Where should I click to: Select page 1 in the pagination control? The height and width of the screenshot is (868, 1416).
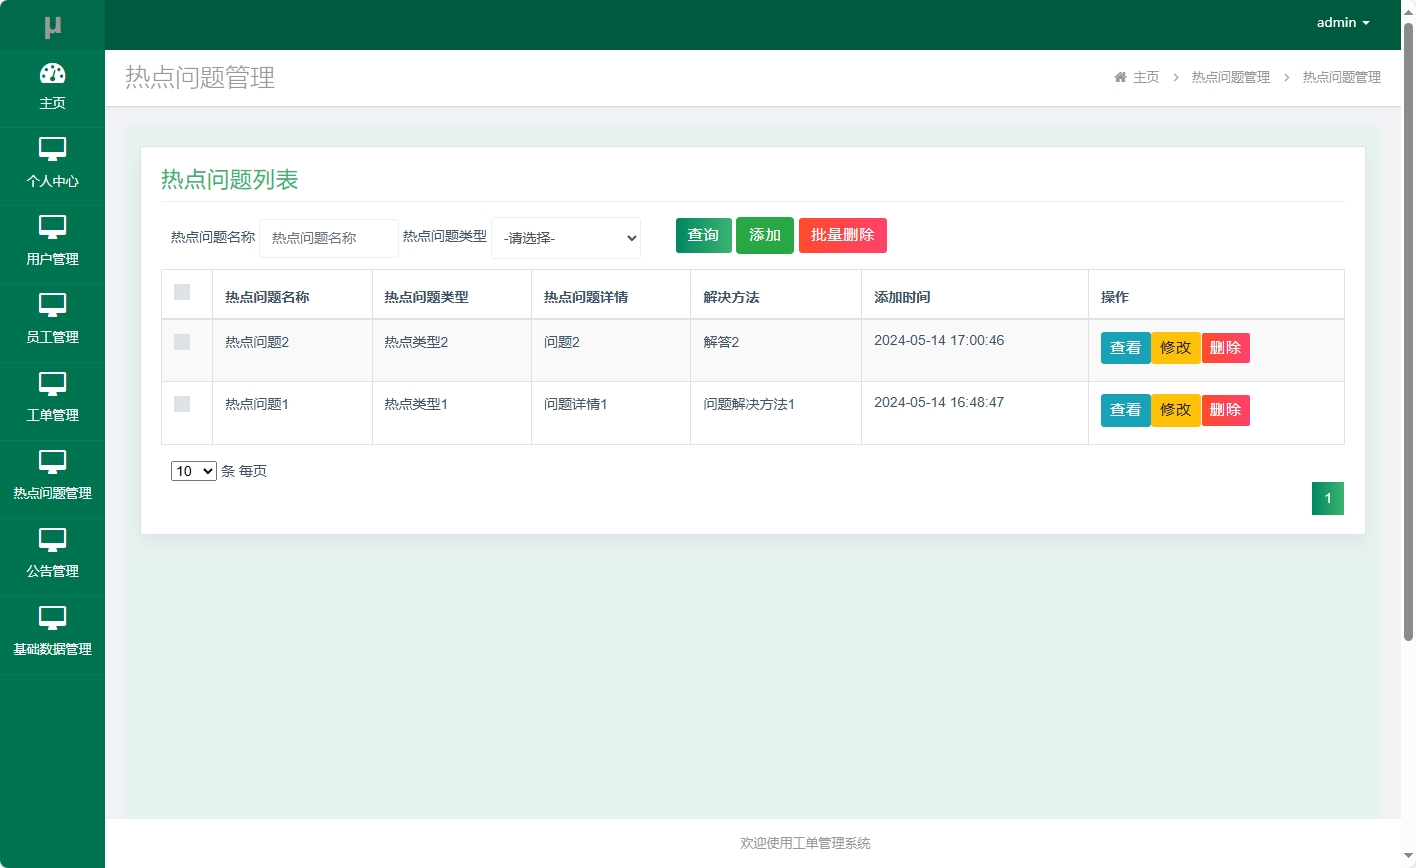click(1327, 497)
